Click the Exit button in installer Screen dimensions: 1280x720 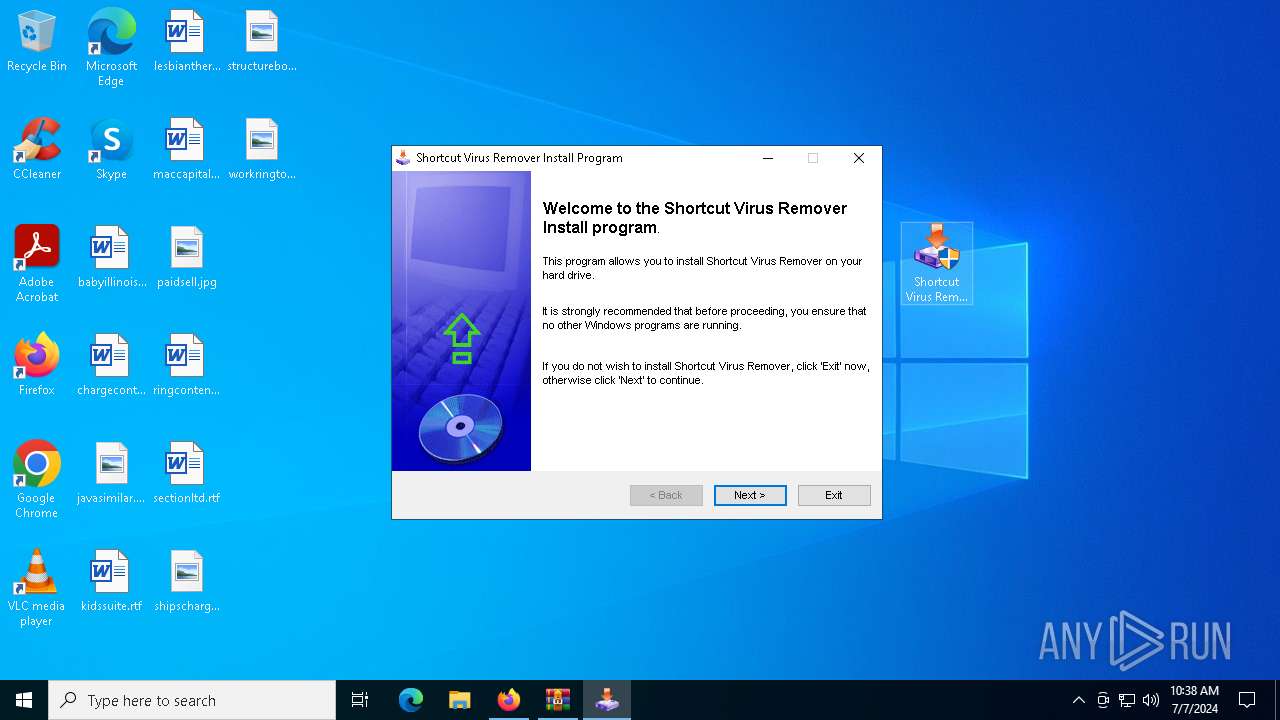pyautogui.click(x=834, y=495)
